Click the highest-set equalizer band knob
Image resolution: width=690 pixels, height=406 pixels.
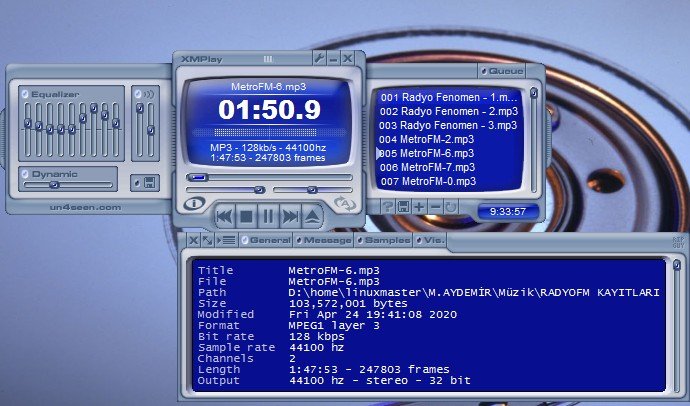coord(94,107)
